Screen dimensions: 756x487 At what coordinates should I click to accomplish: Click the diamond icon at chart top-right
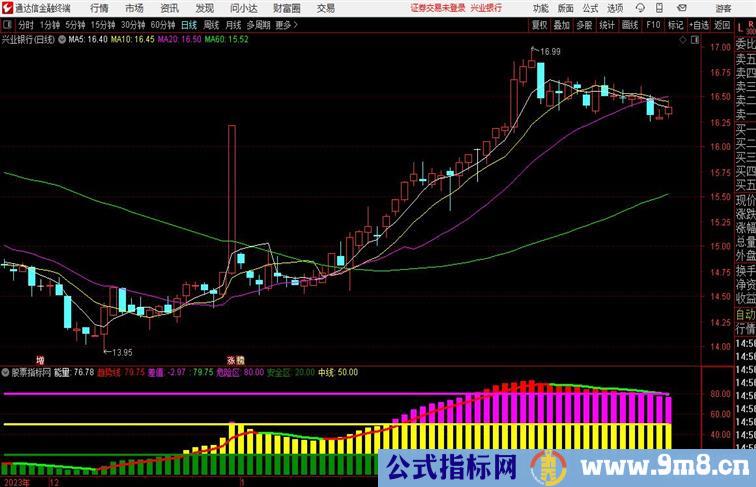tap(683, 40)
